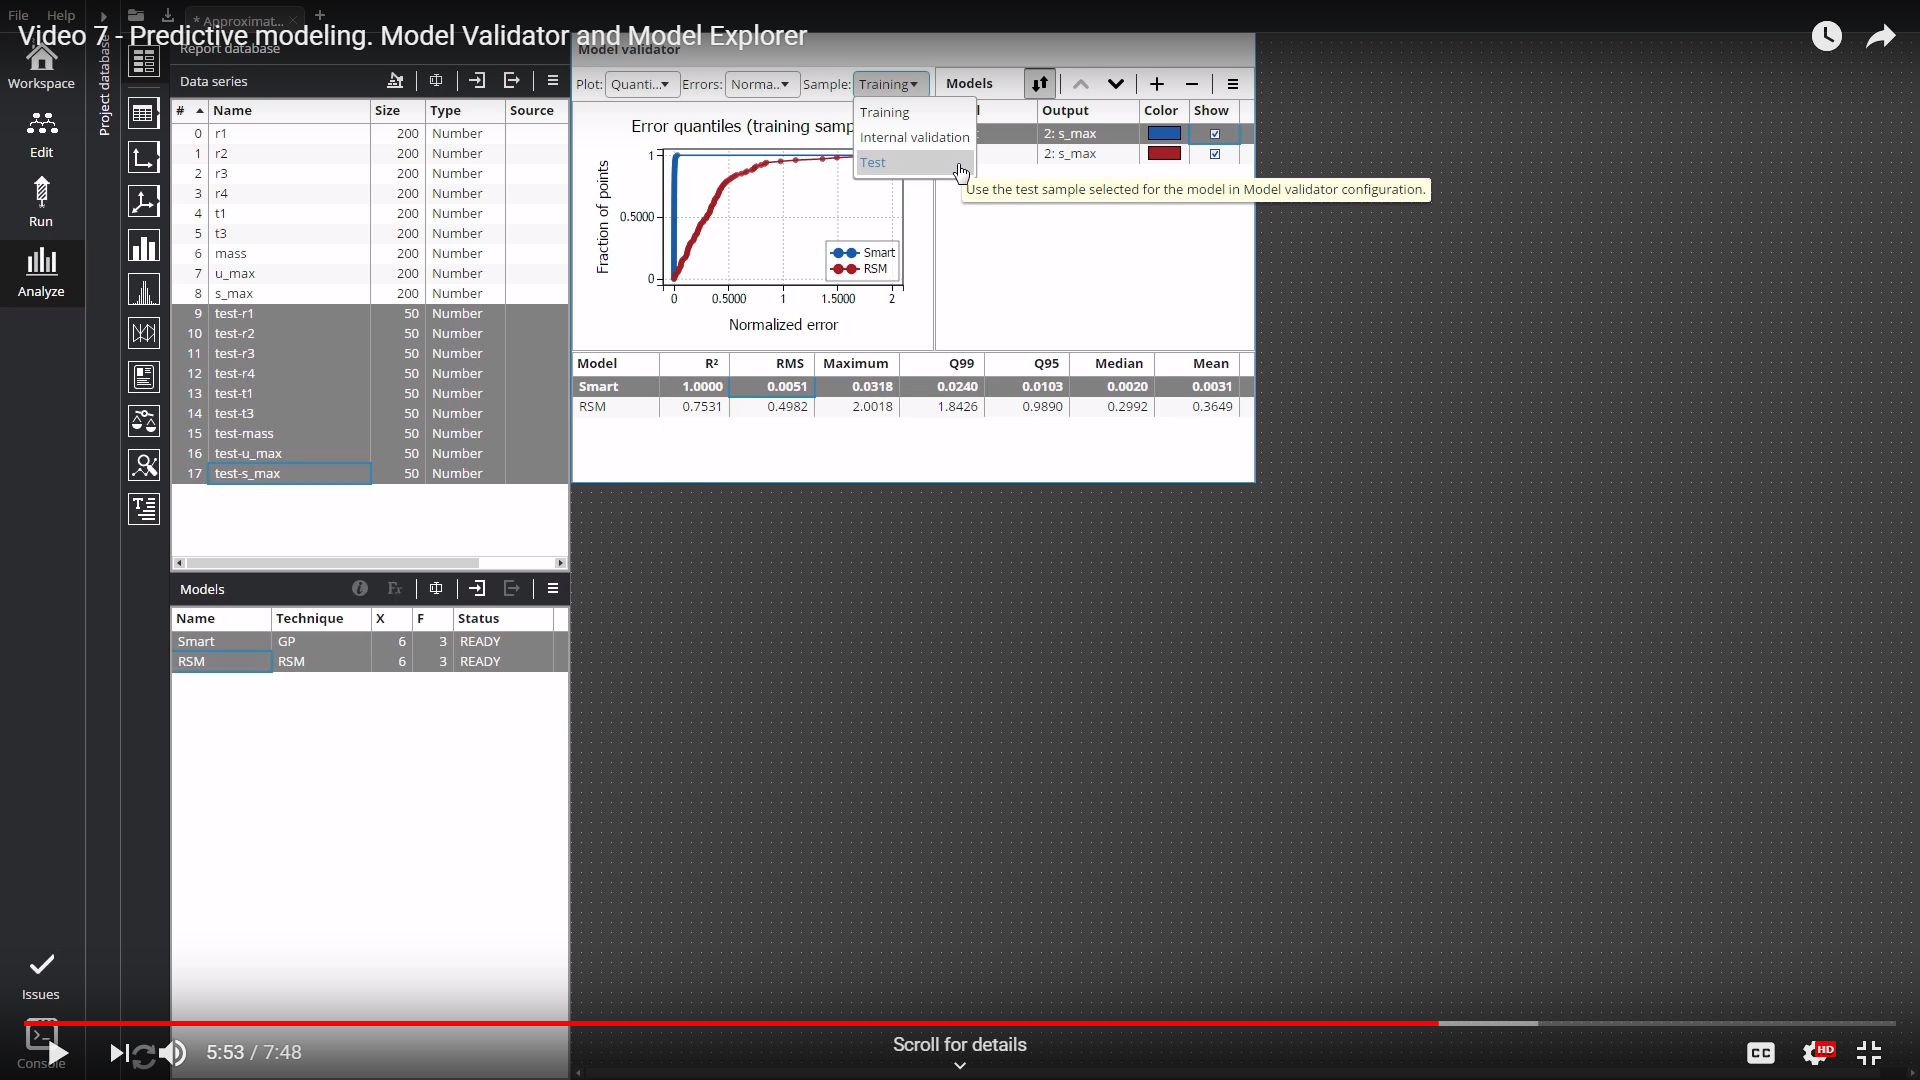Export data from the Data series pane

point(512,81)
